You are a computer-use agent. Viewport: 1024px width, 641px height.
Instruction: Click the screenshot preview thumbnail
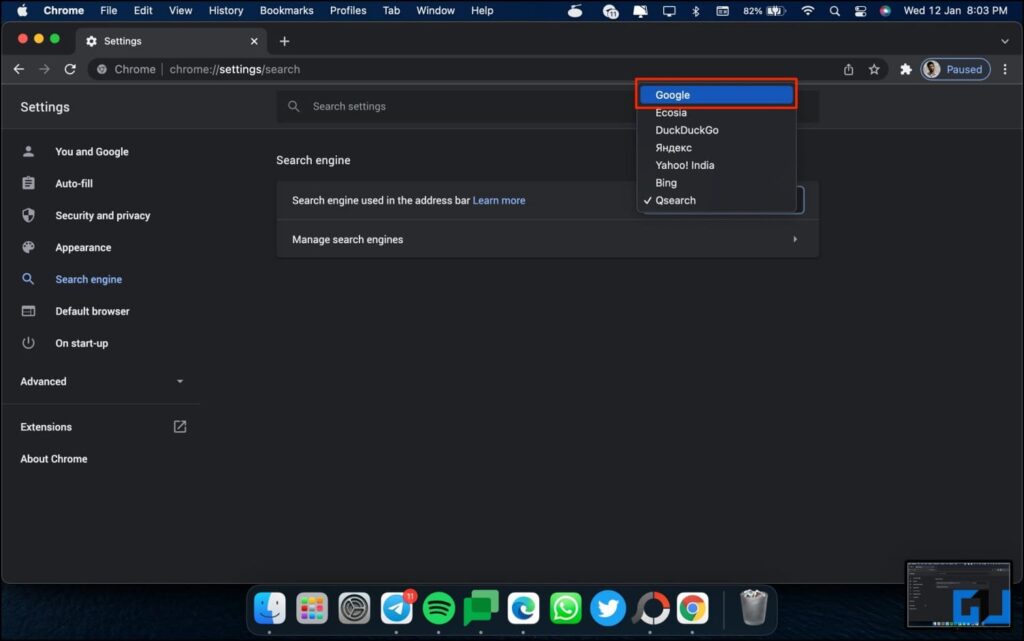pyautogui.click(x=958, y=594)
